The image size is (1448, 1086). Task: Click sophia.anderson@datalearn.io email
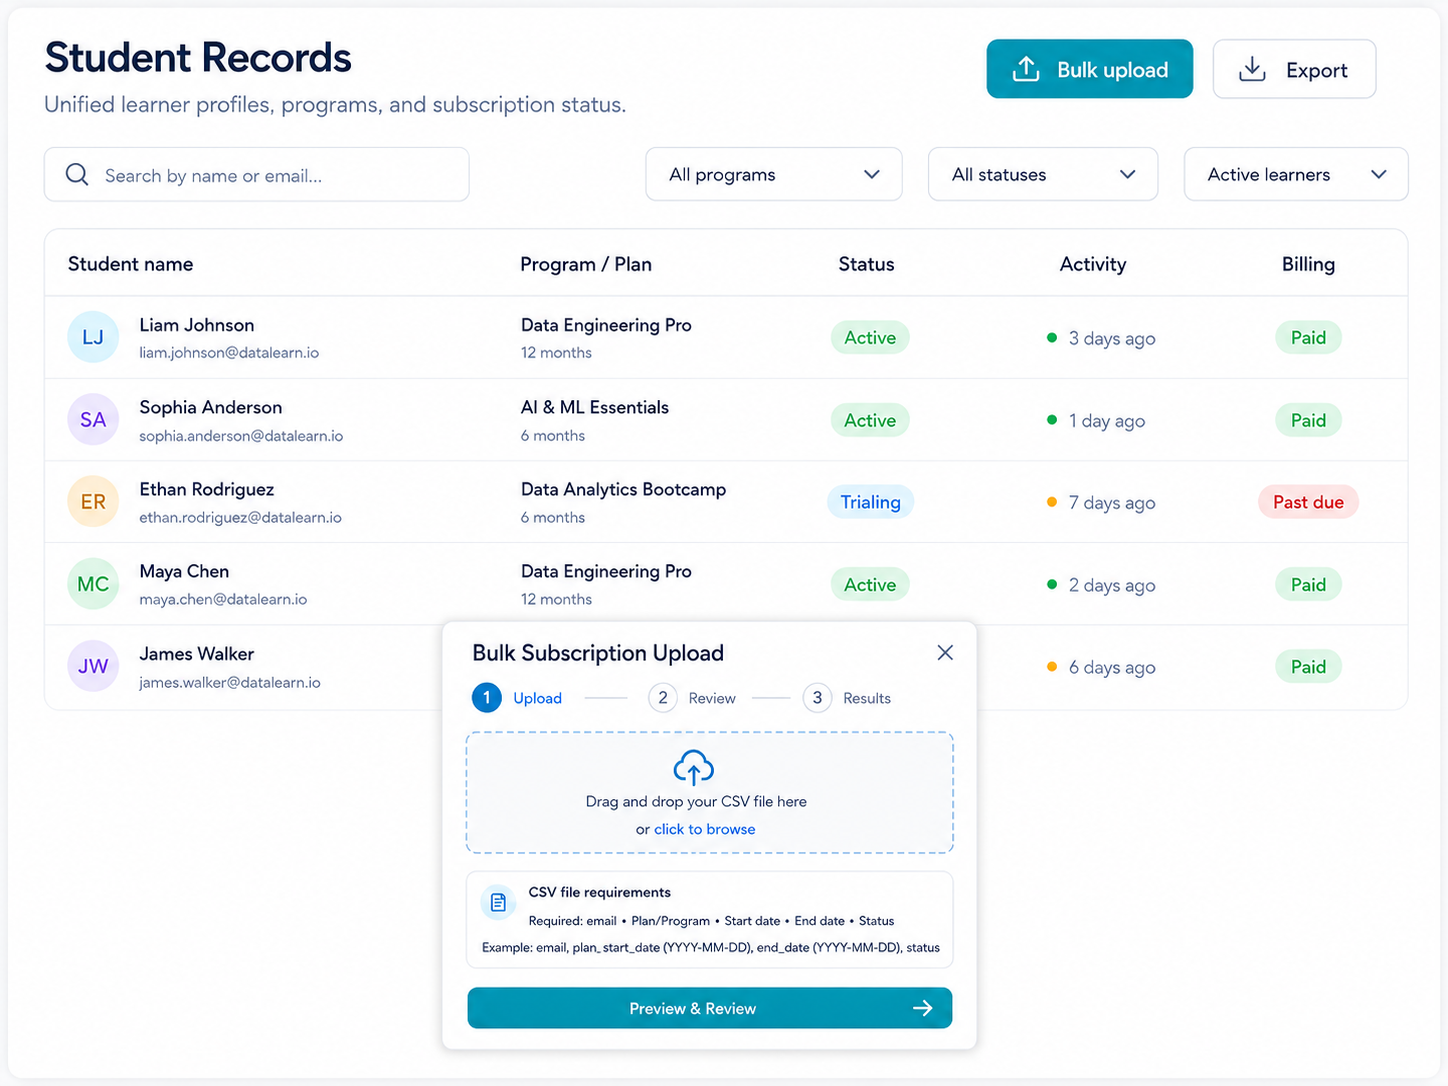coord(241,436)
